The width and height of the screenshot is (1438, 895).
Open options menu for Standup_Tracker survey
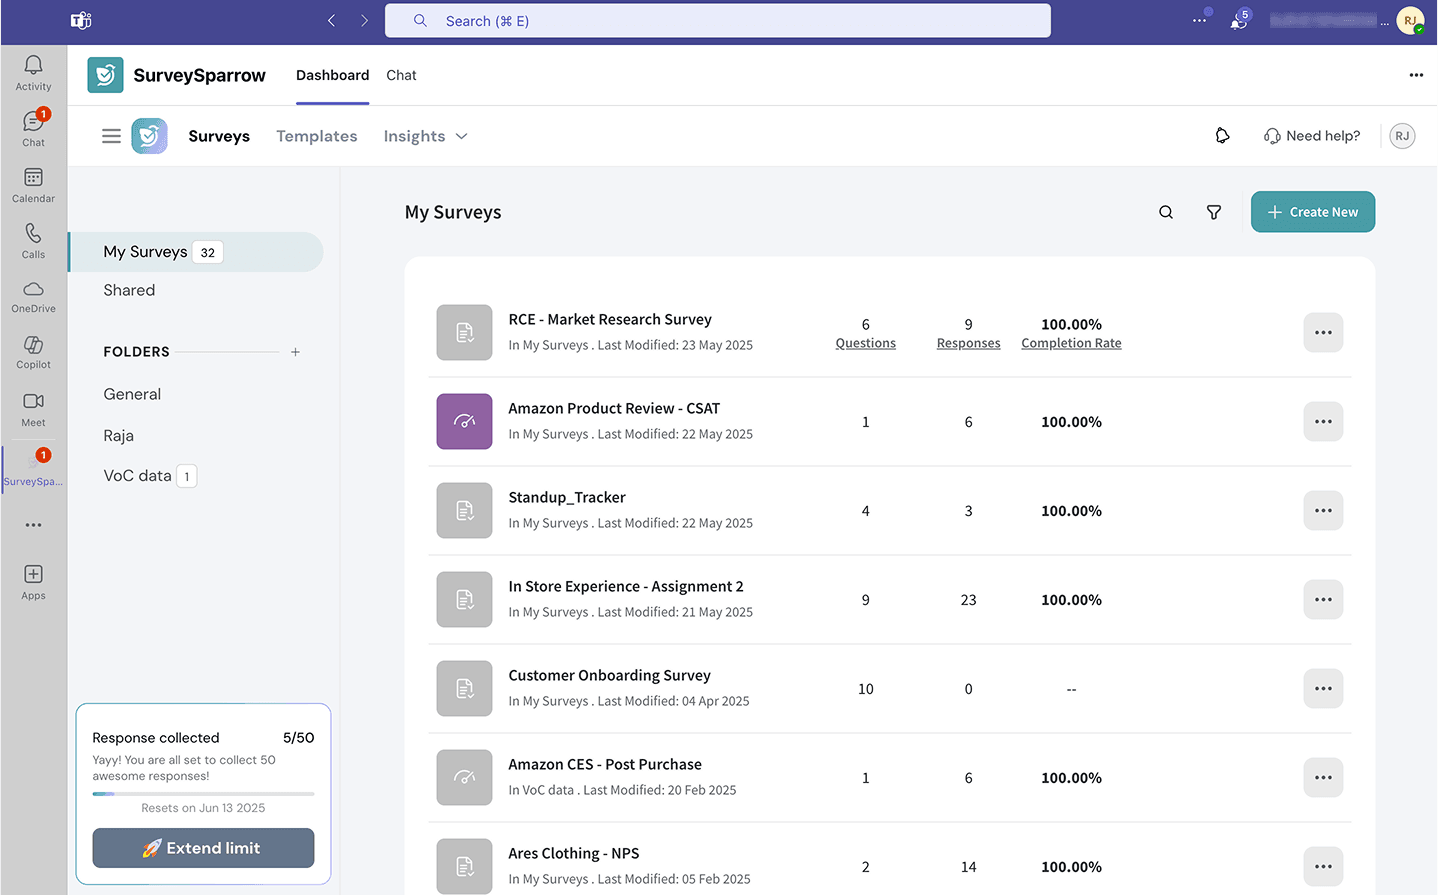[1322, 511]
